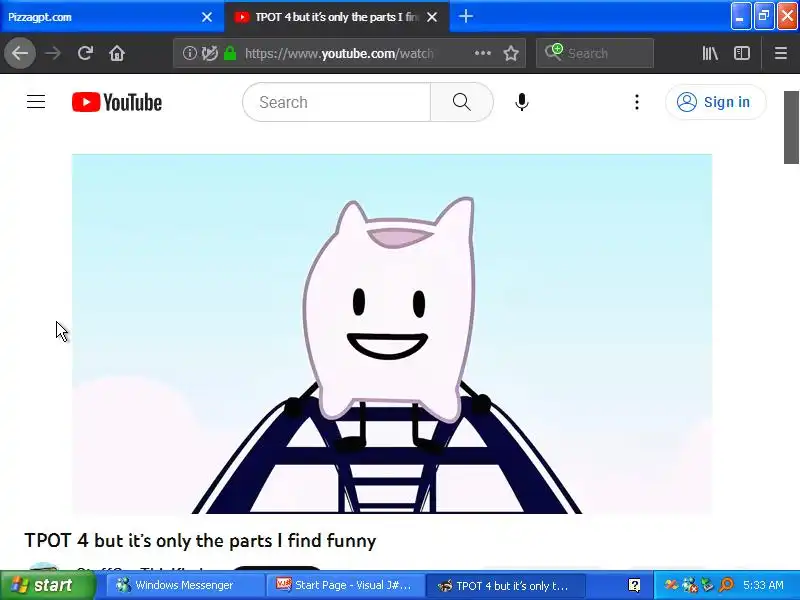Switch to Windows Messenger in taskbar

(184, 585)
